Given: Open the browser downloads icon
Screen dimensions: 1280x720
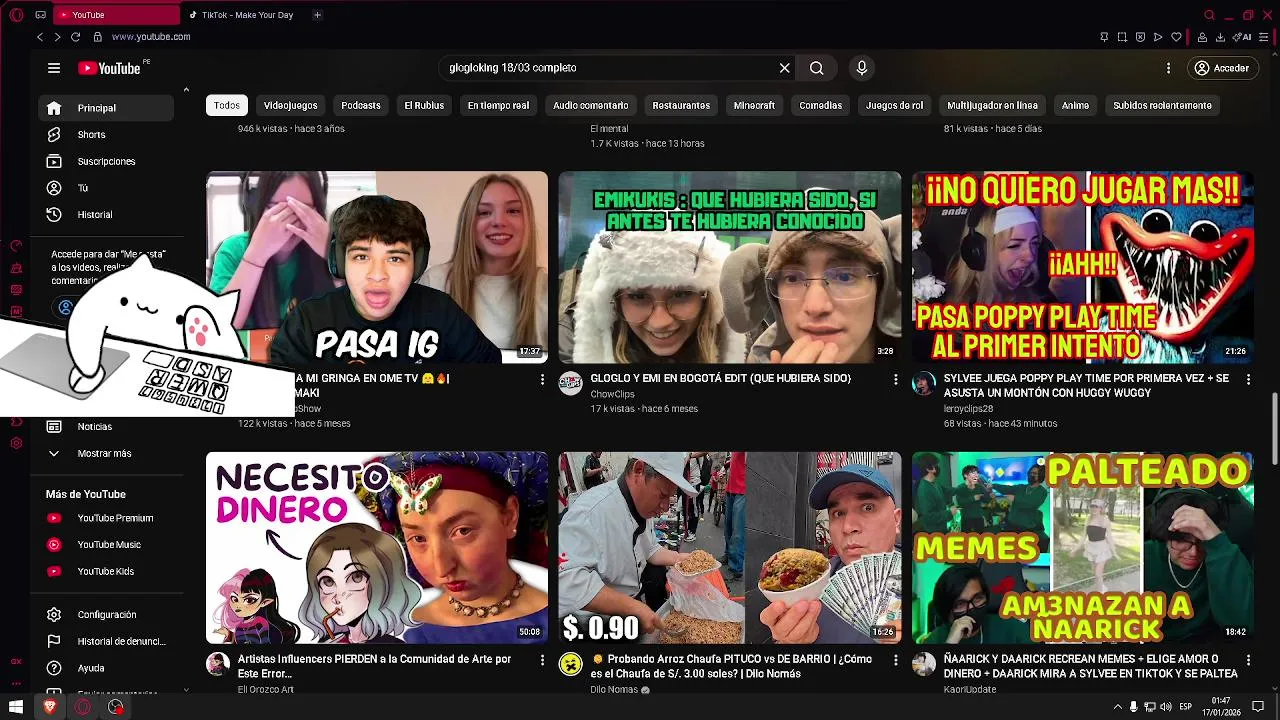Looking at the screenshot, I should [x=1220, y=37].
